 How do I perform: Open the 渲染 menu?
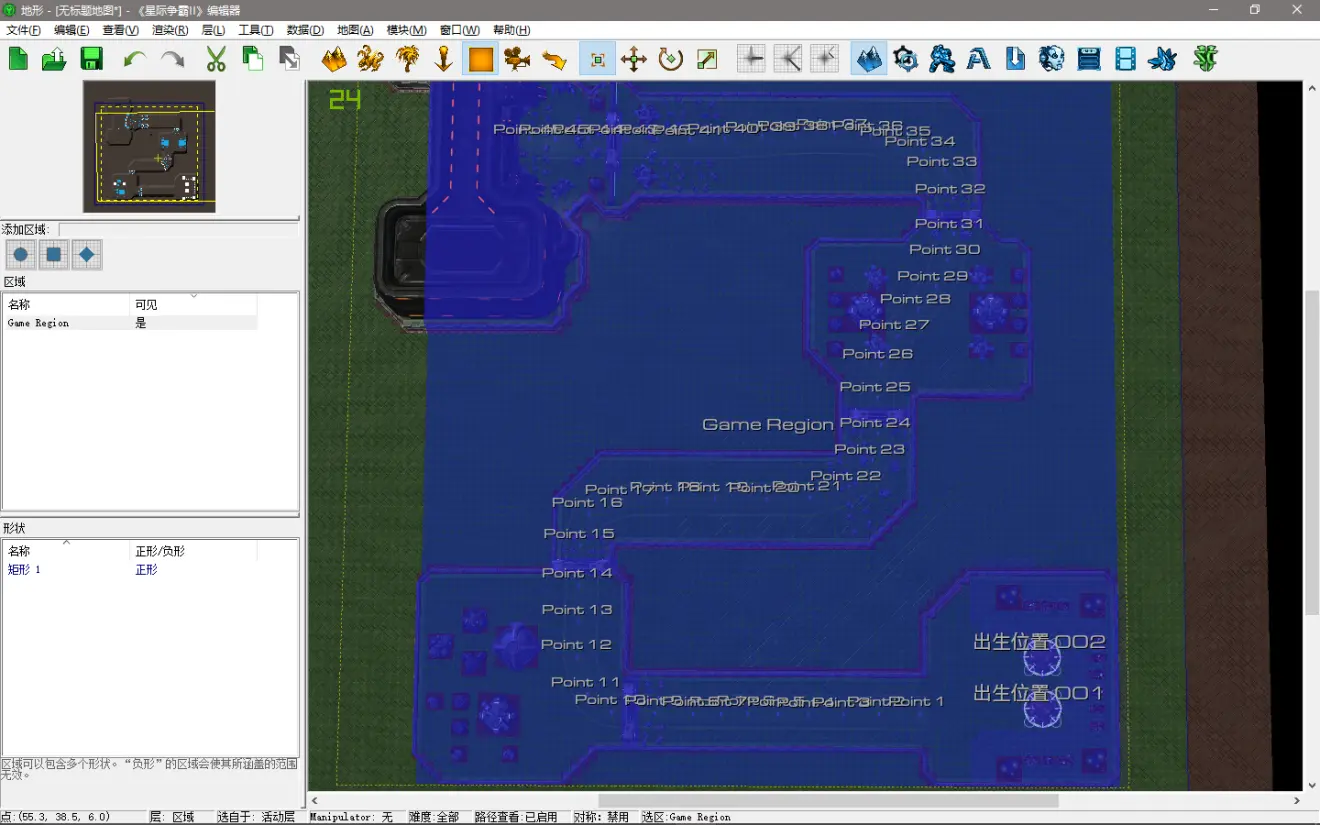tap(170, 30)
